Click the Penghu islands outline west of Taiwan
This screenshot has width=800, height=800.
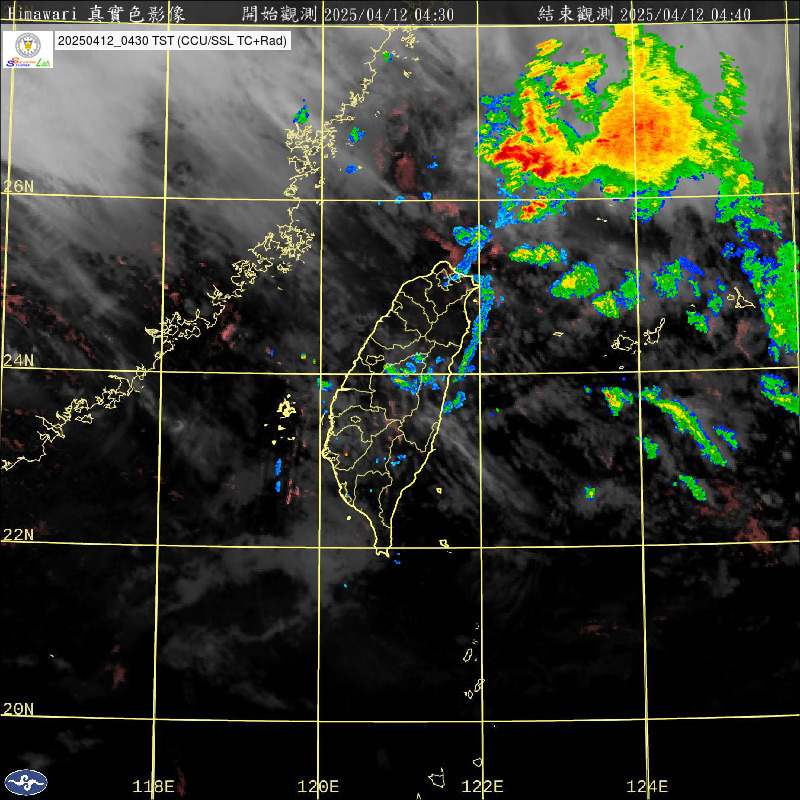286,408
